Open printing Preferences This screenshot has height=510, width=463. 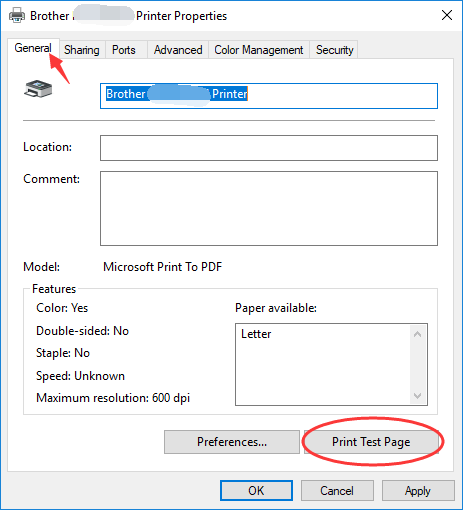click(x=232, y=442)
